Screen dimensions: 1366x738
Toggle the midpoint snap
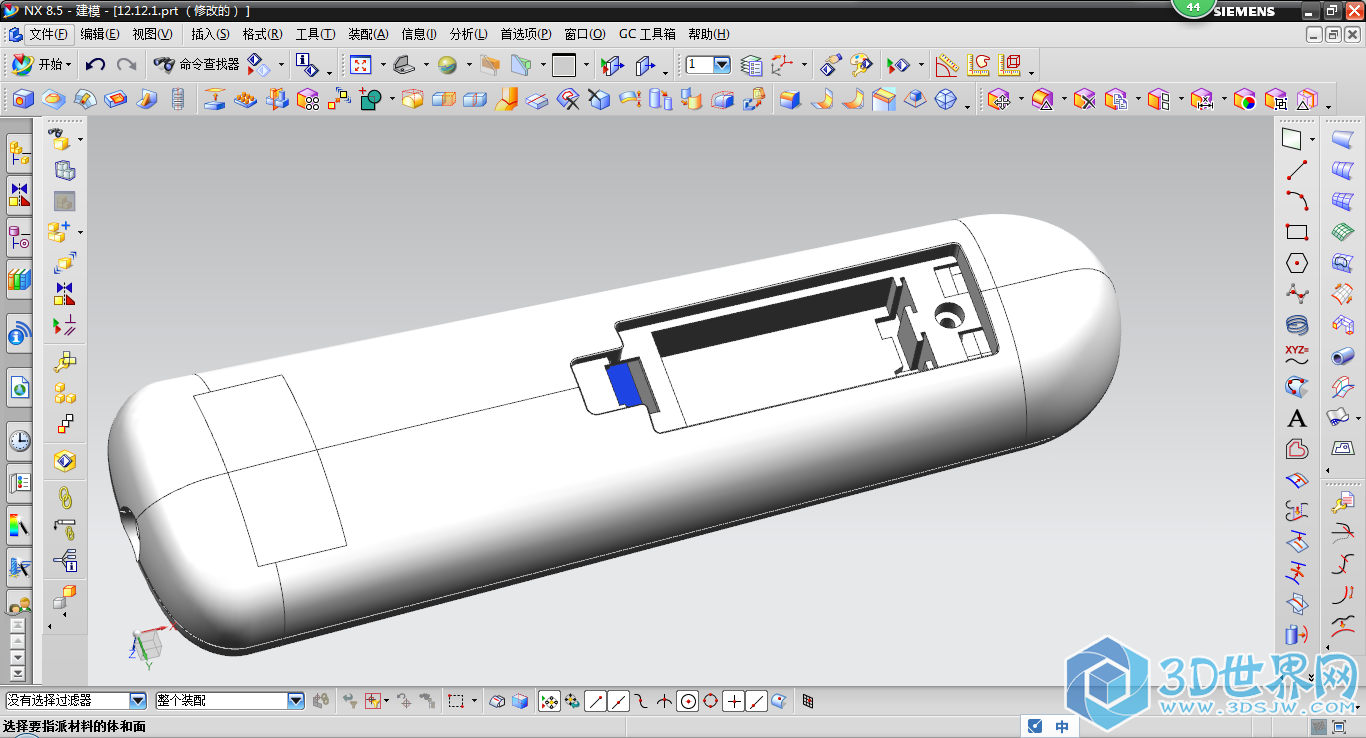[x=618, y=701]
